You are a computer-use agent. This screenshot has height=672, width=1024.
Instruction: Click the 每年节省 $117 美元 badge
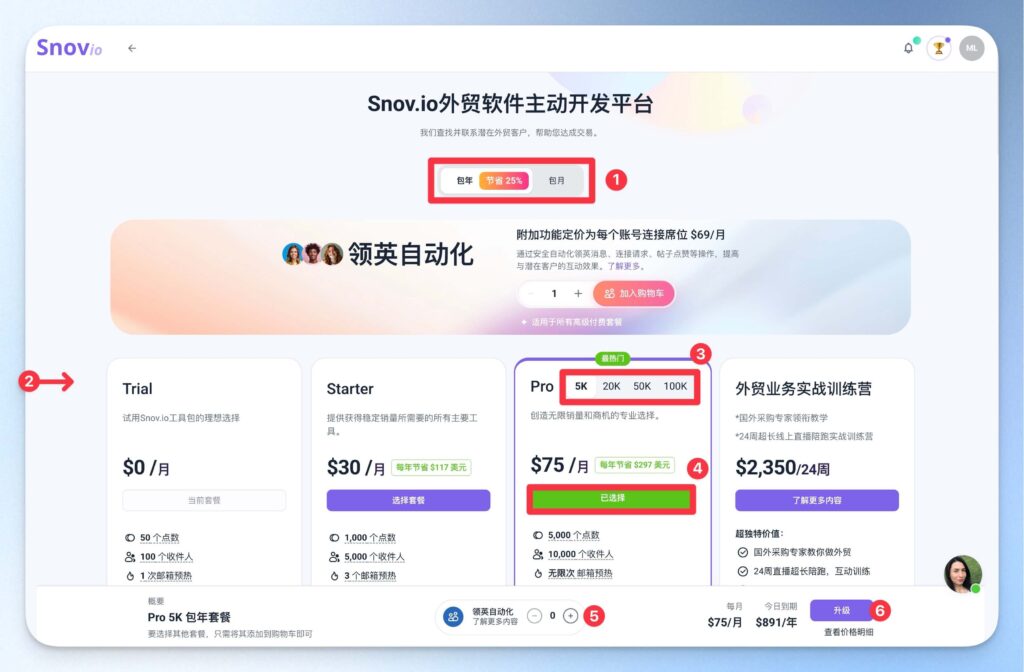(431, 468)
